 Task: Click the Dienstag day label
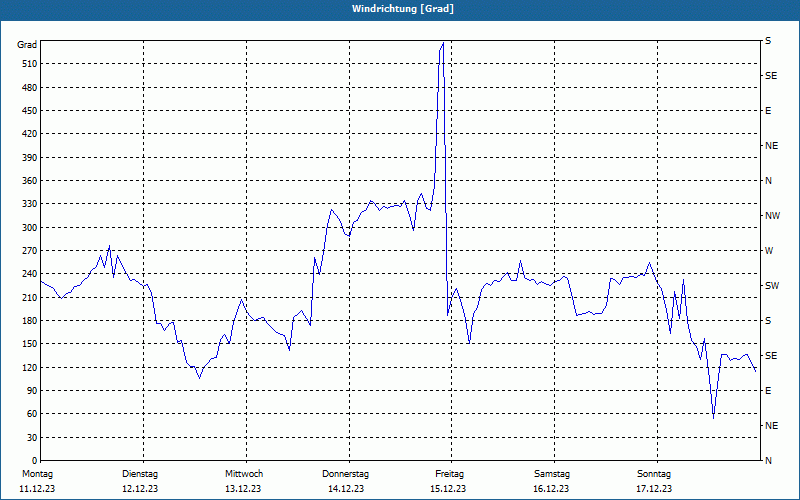pyautogui.click(x=140, y=474)
